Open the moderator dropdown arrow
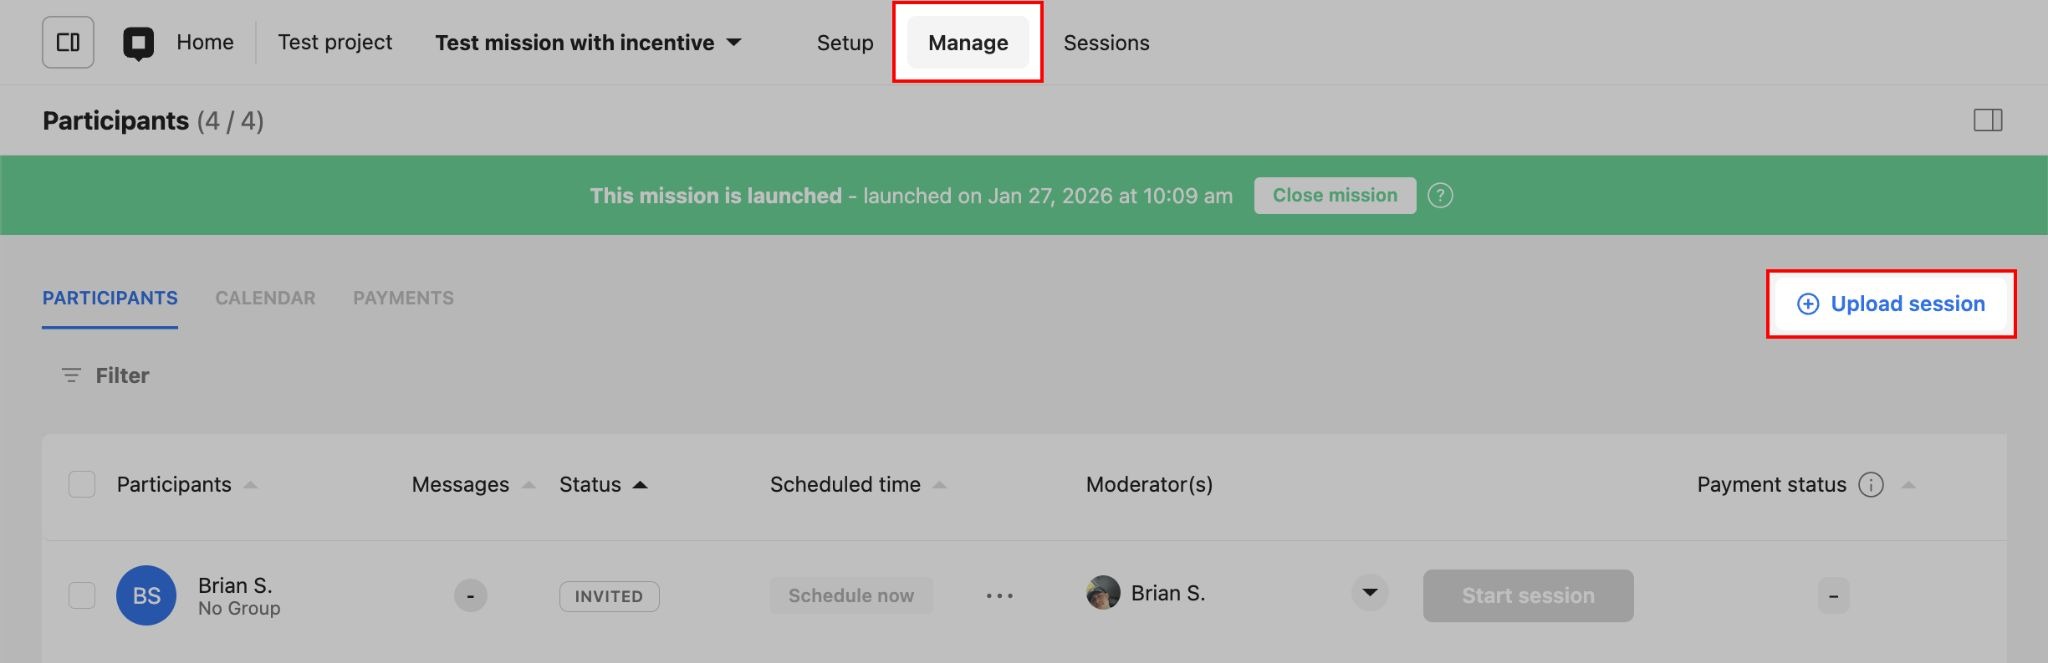 (x=1369, y=593)
